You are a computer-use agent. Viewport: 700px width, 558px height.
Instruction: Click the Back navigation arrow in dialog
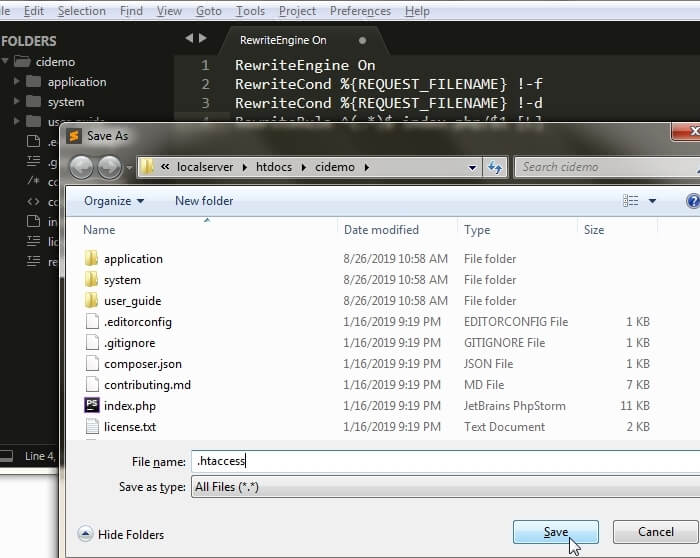click(81, 167)
